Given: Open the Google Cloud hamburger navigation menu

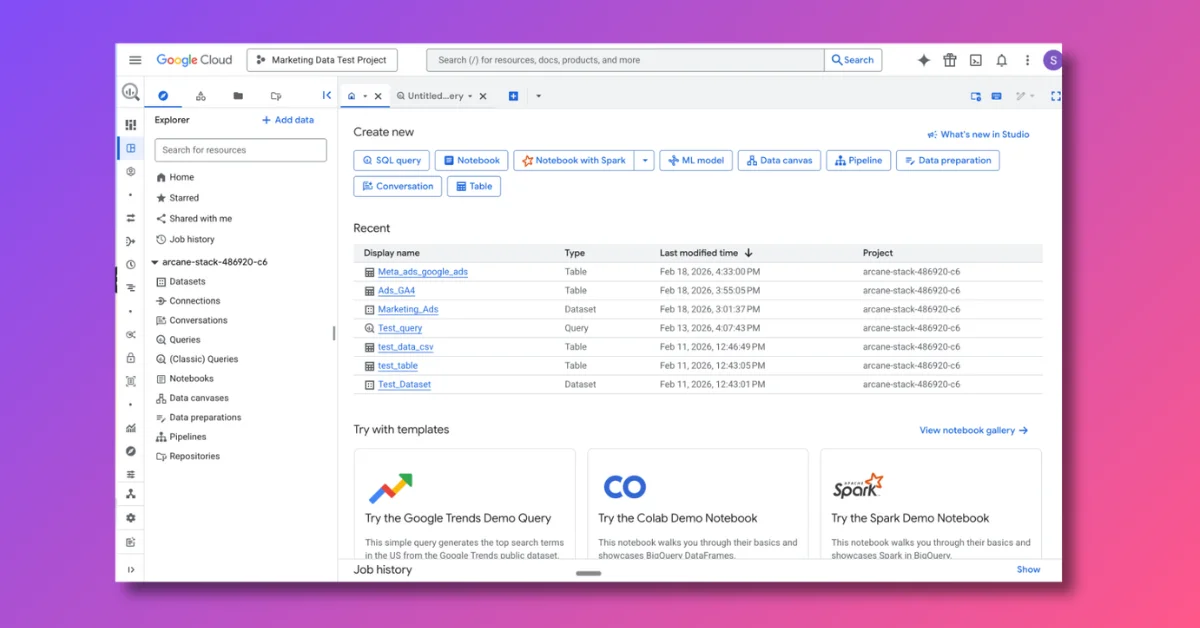Looking at the screenshot, I should pyautogui.click(x=135, y=60).
